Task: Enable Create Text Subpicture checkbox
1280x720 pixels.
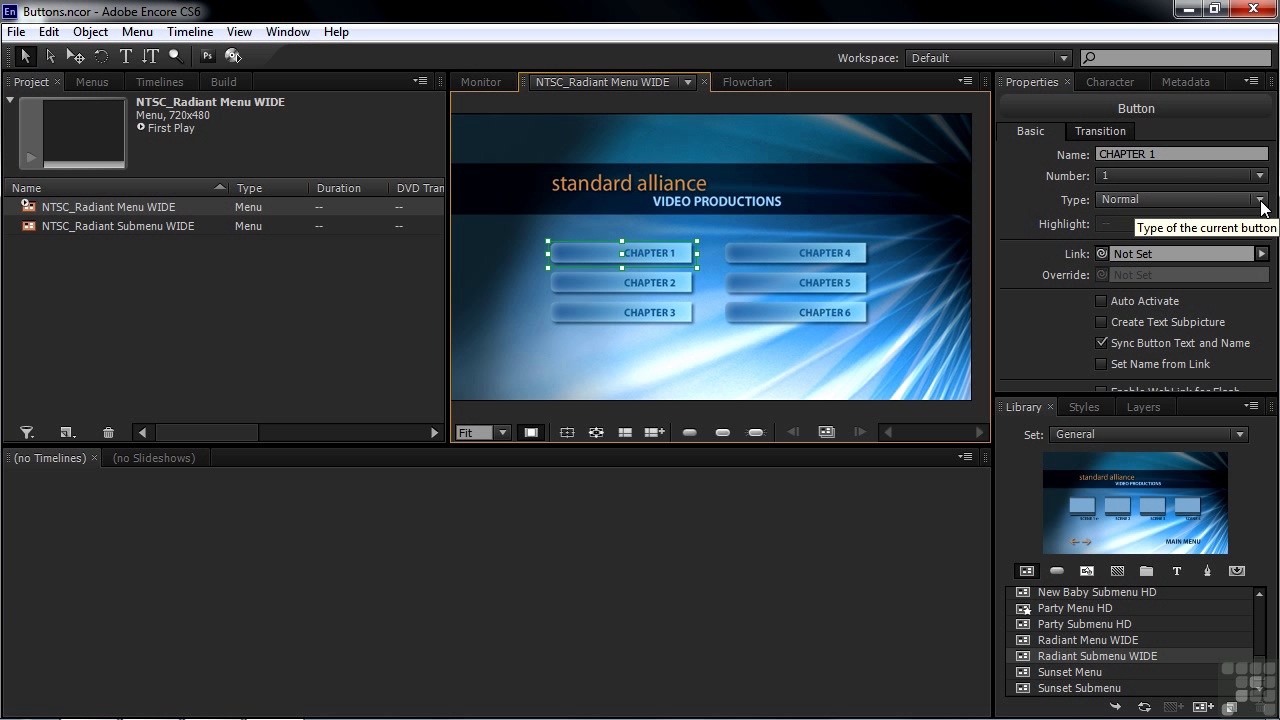Action: 1101,322
